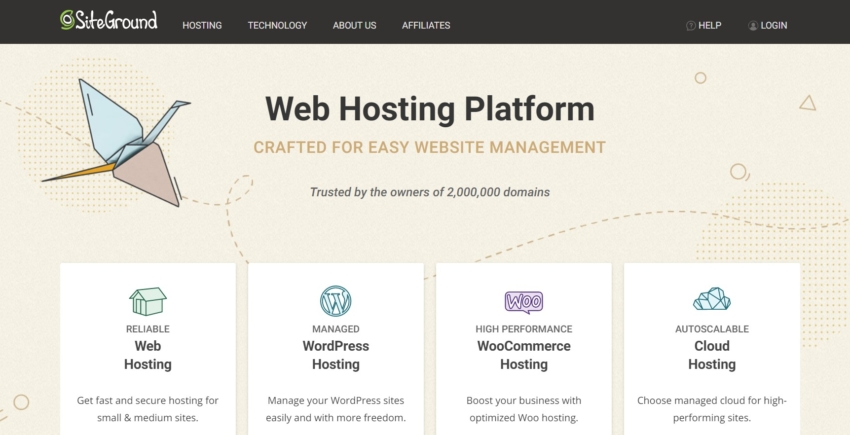850x435 pixels.
Task: Click the Cloud Hosting cloud icon
Action: pos(712,299)
